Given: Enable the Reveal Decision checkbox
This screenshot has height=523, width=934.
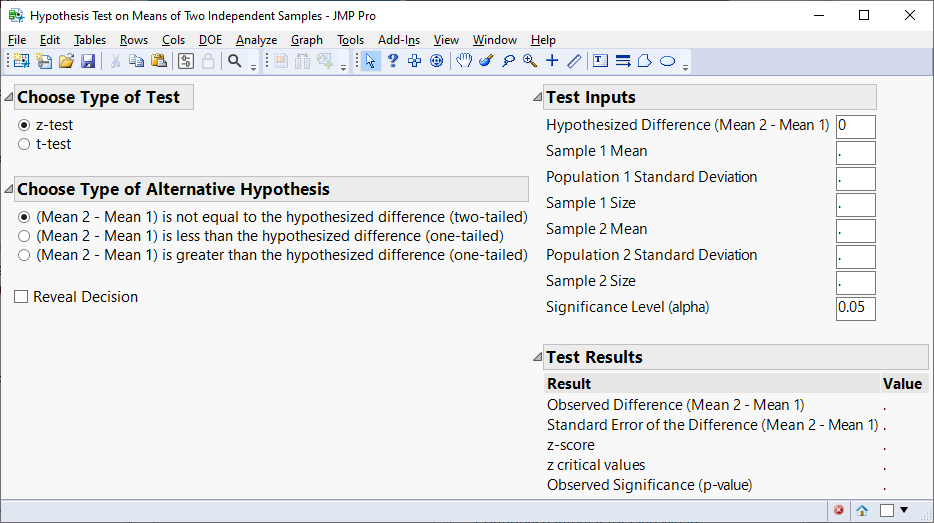Looking at the screenshot, I should point(21,297).
